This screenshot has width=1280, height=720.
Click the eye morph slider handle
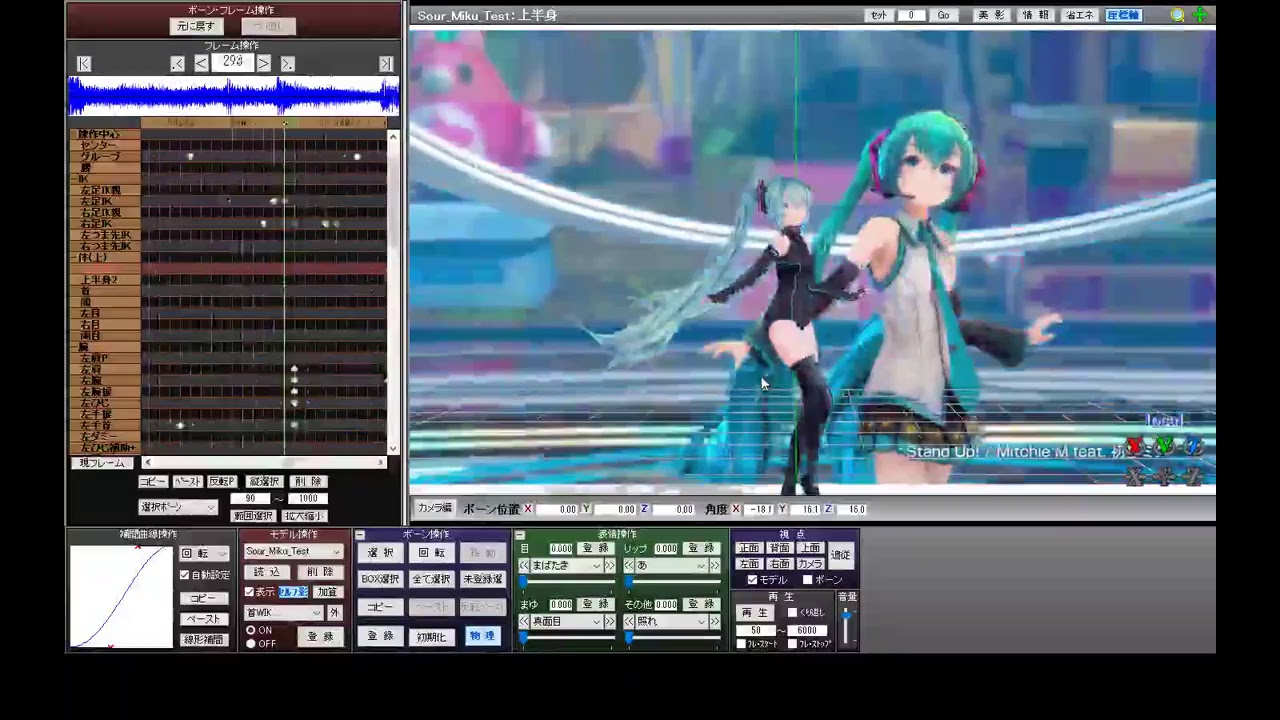(522, 581)
